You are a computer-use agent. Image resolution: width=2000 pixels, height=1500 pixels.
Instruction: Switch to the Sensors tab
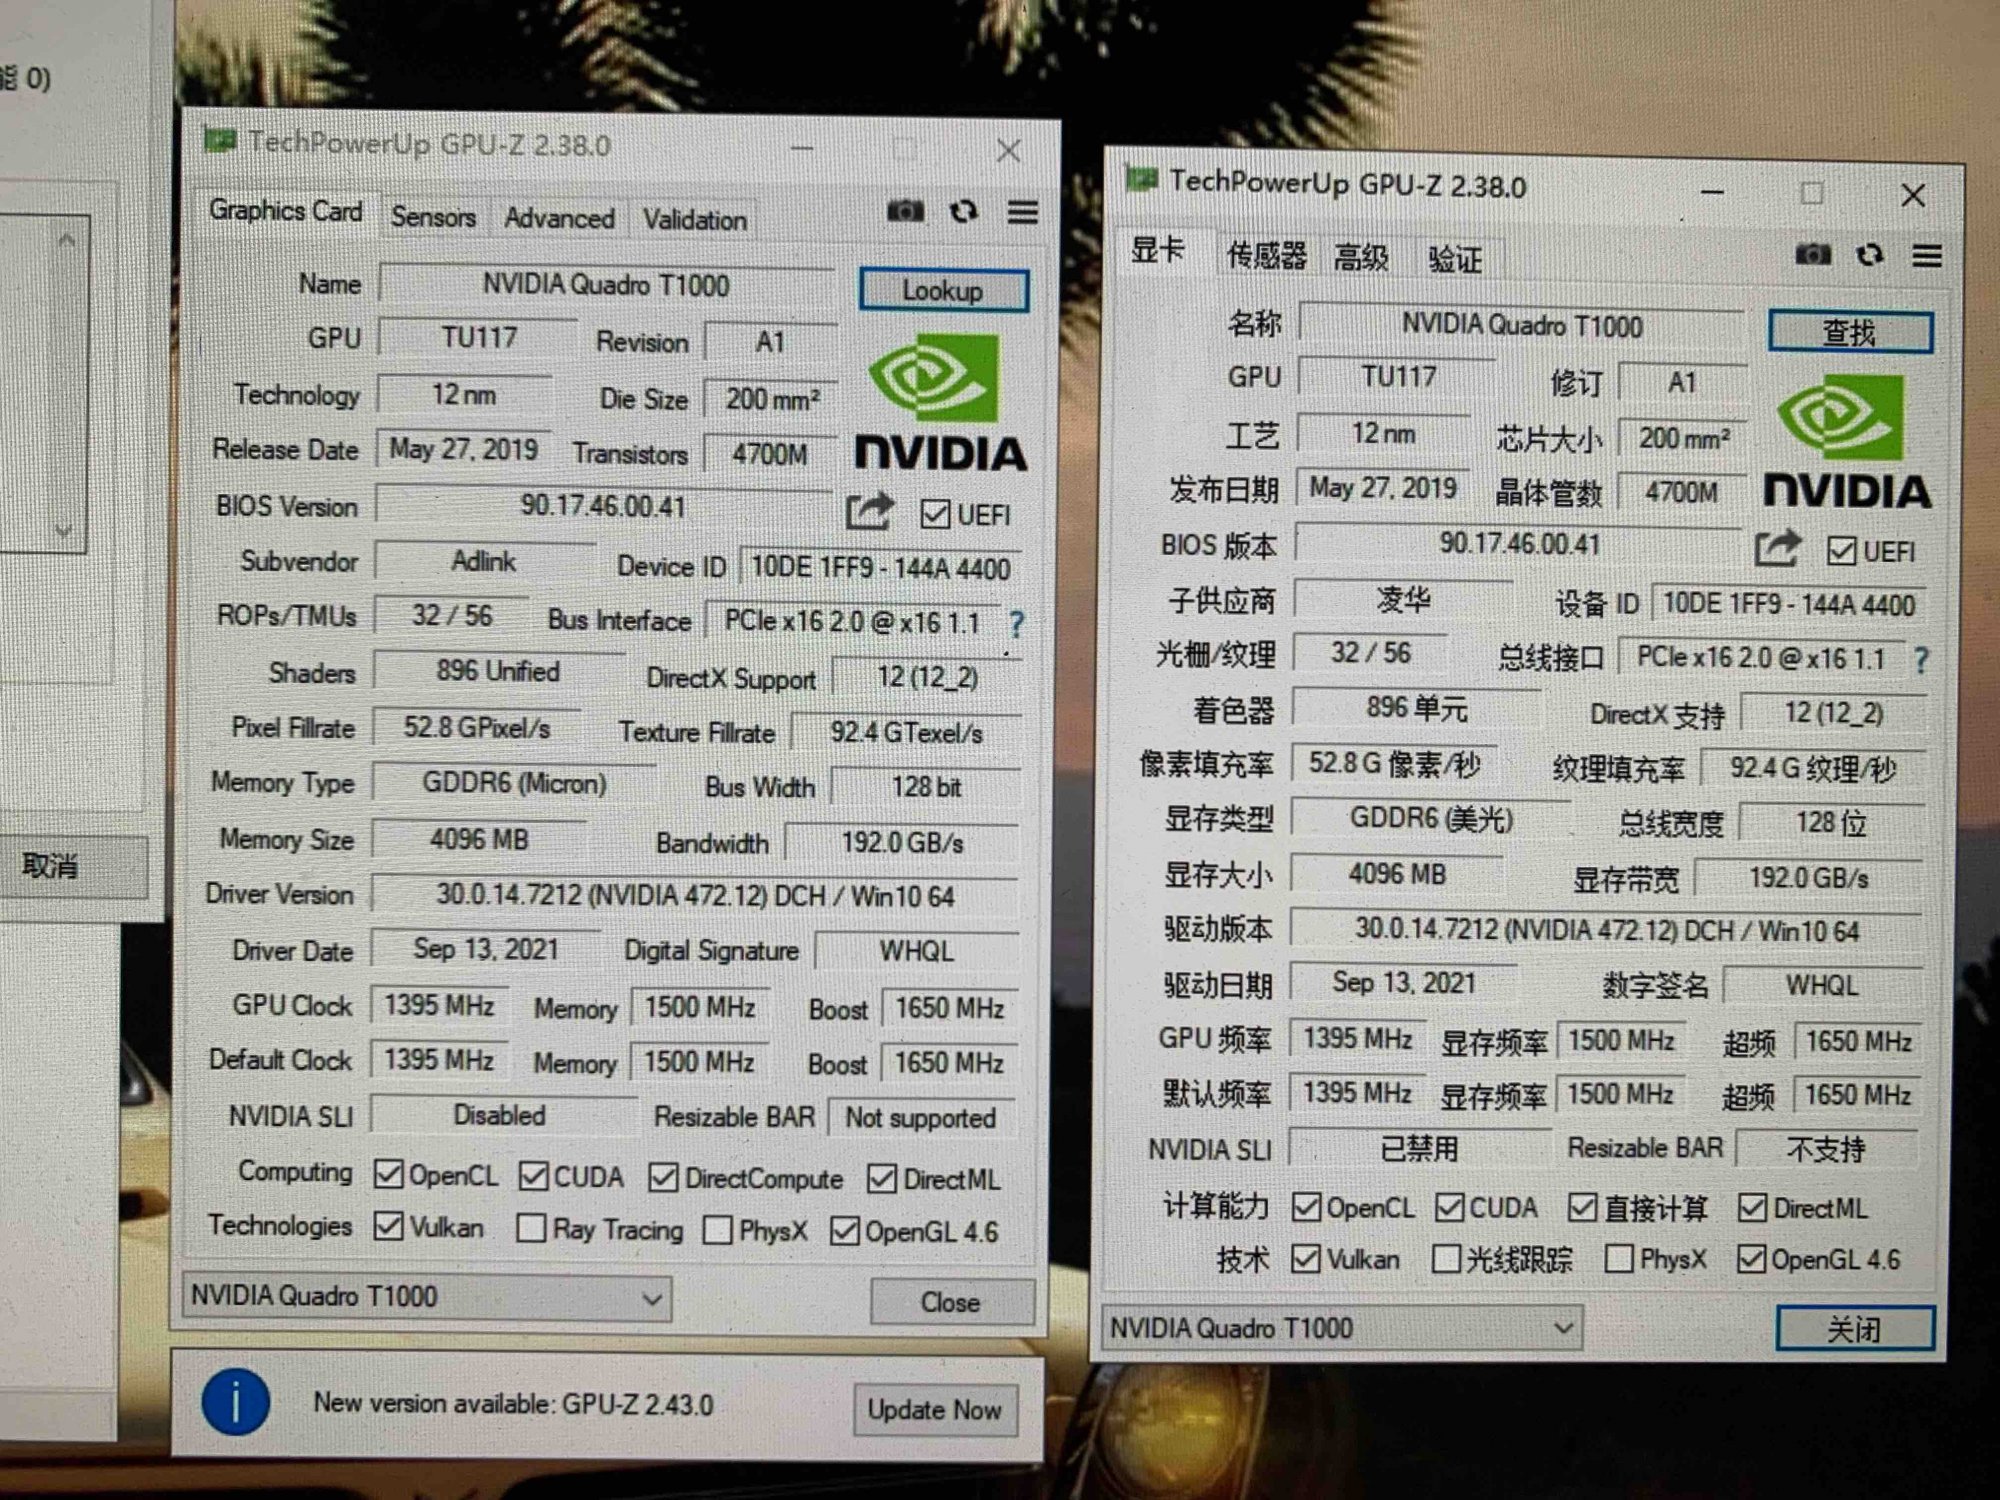tap(433, 217)
